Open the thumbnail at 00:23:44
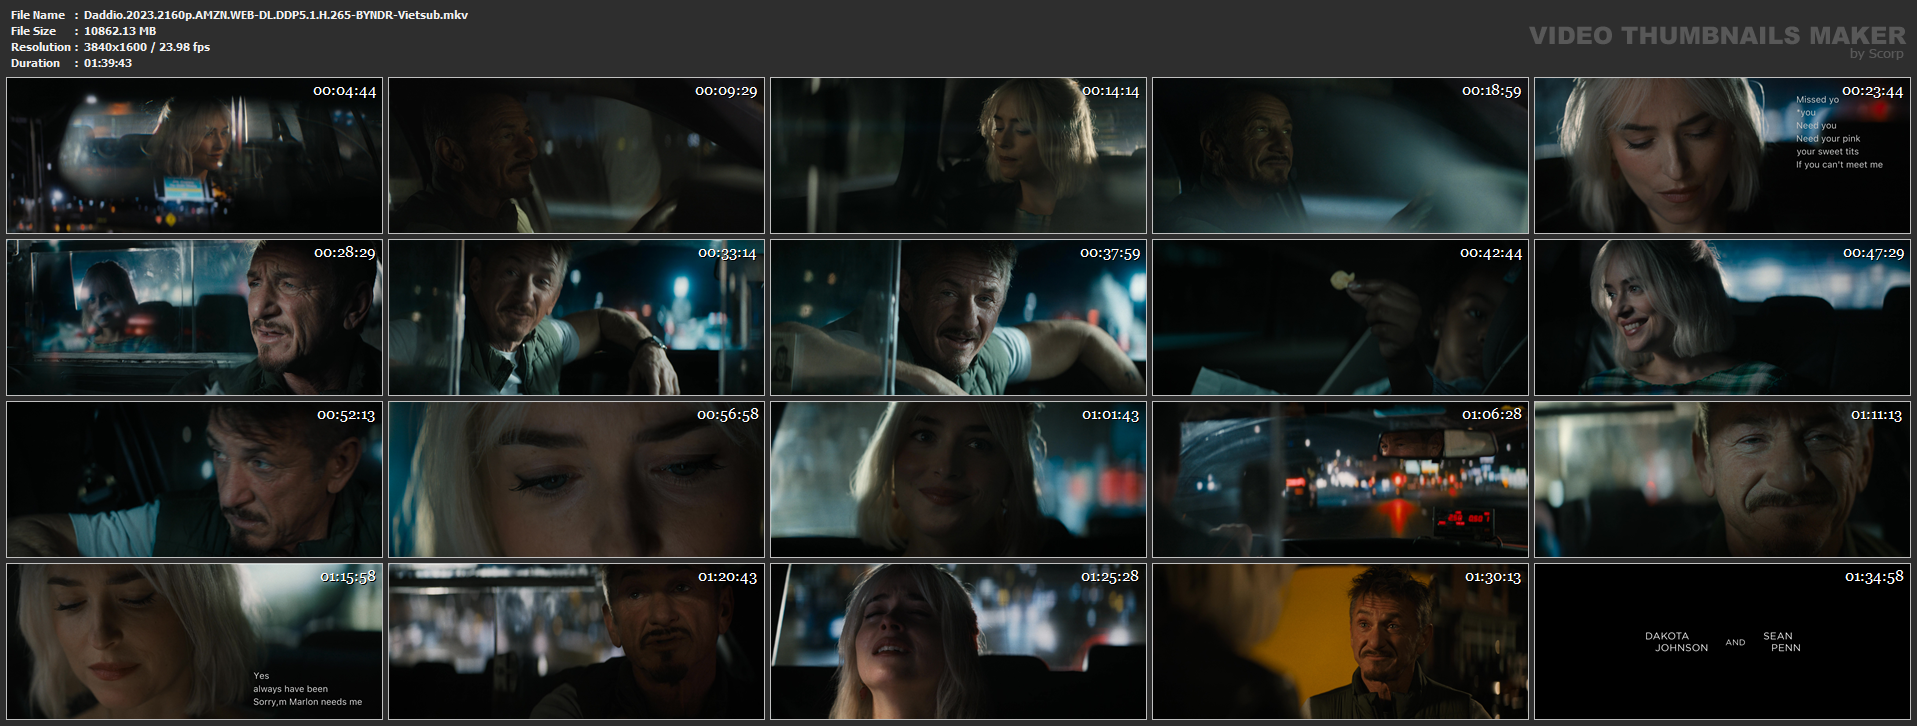This screenshot has height=726, width=1917. (1722, 155)
